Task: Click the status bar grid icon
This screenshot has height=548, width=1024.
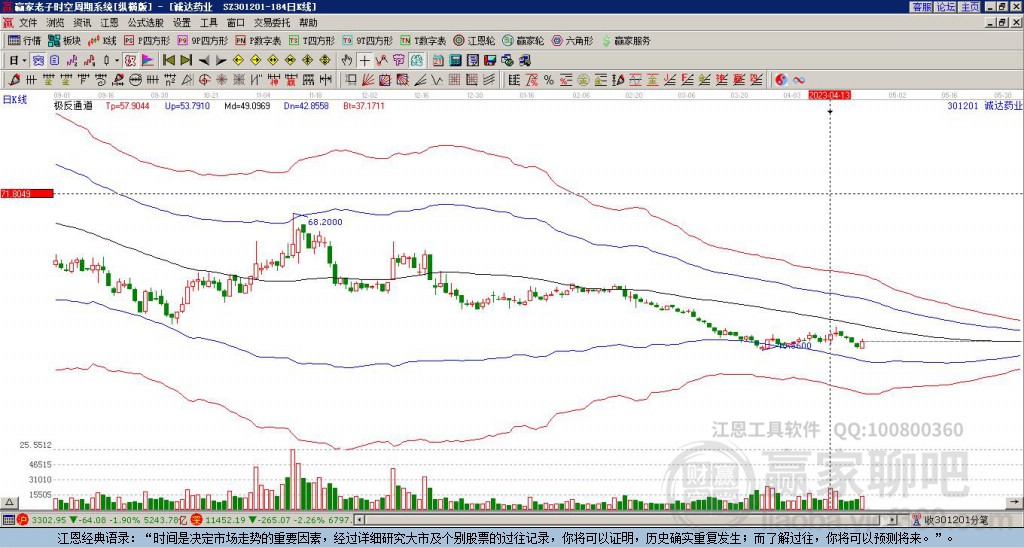Action: click(8, 520)
